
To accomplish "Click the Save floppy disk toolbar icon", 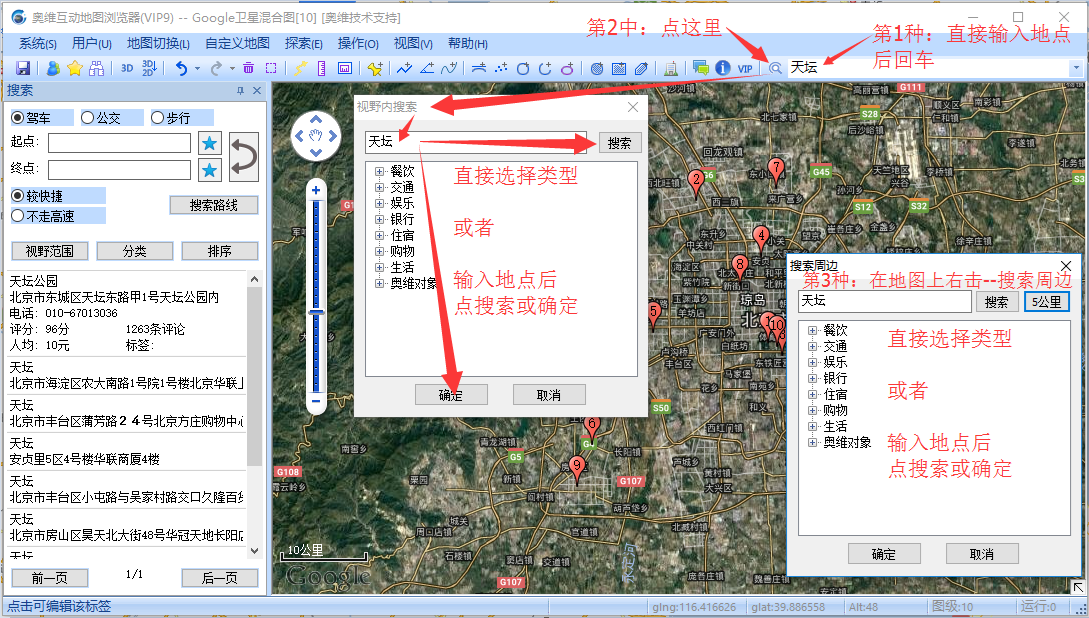I will click(x=23, y=68).
